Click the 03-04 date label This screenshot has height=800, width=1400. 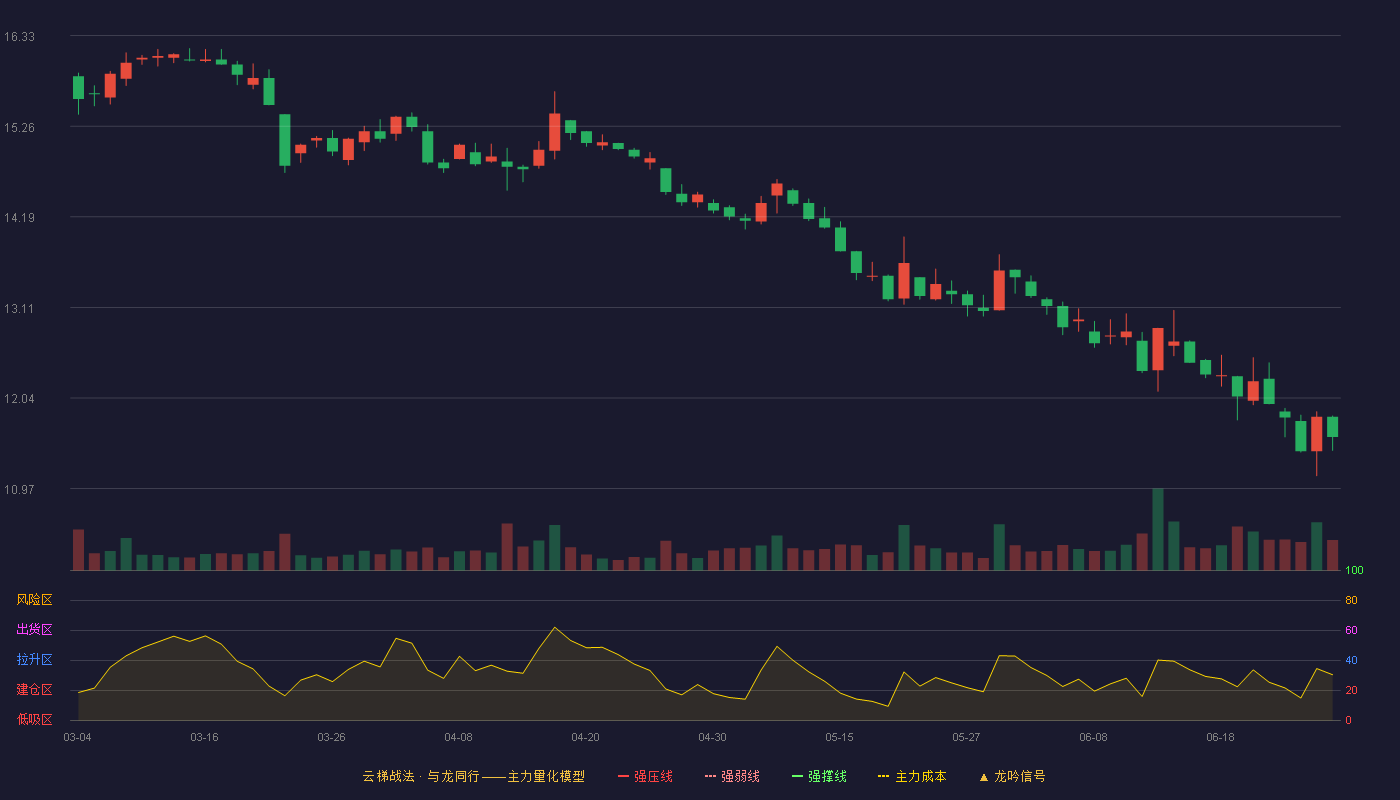coord(78,737)
